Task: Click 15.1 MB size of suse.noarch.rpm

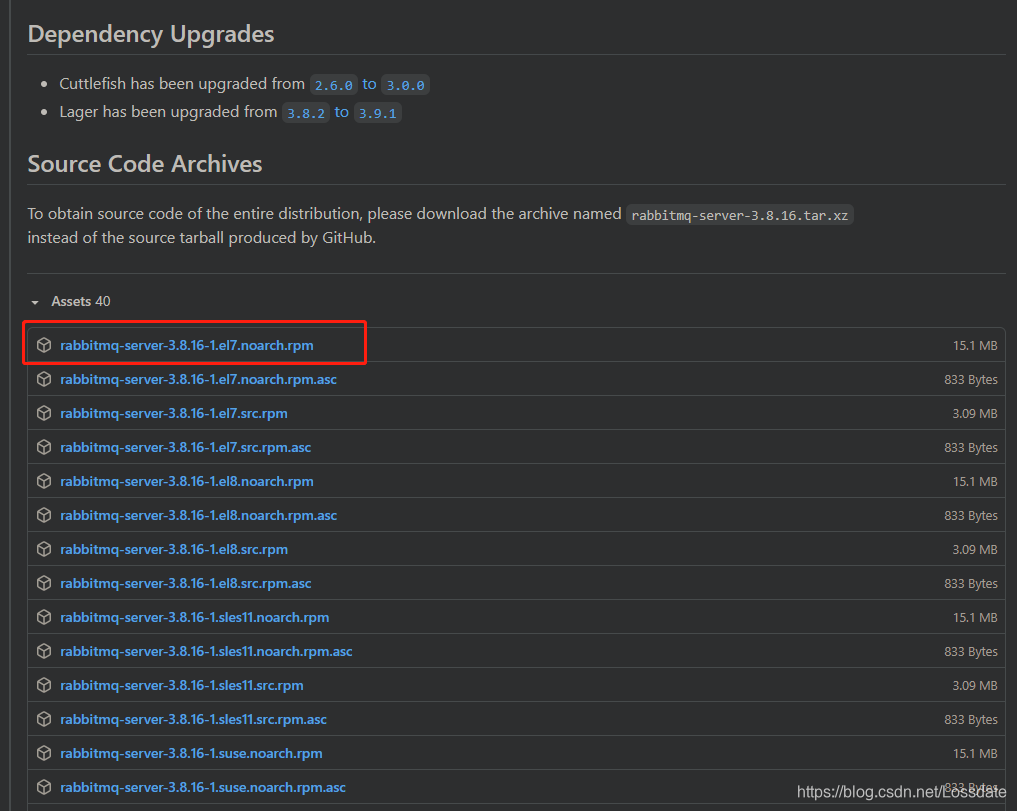Action: 975,753
